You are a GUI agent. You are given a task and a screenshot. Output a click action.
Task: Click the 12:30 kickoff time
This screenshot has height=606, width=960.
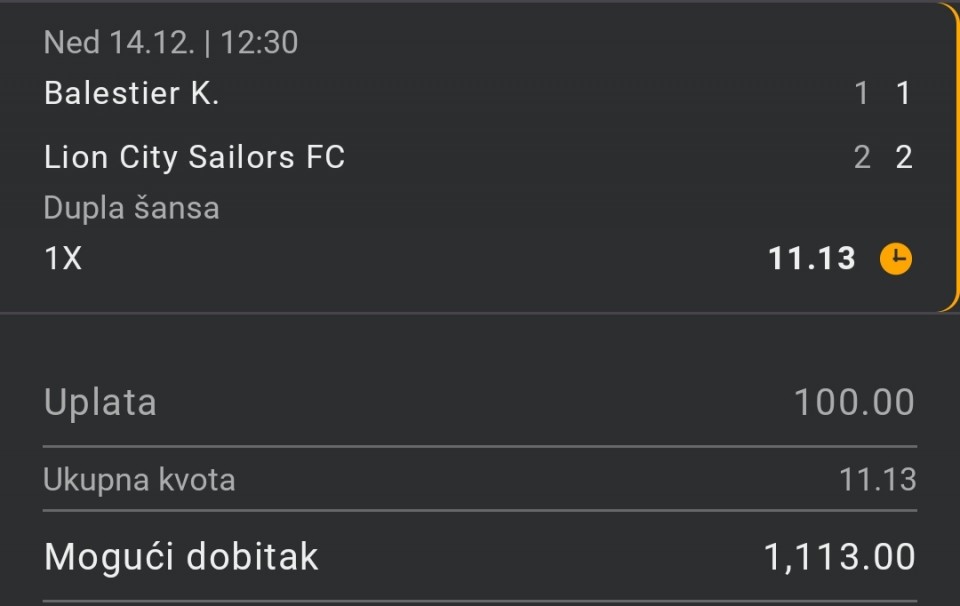(x=259, y=42)
